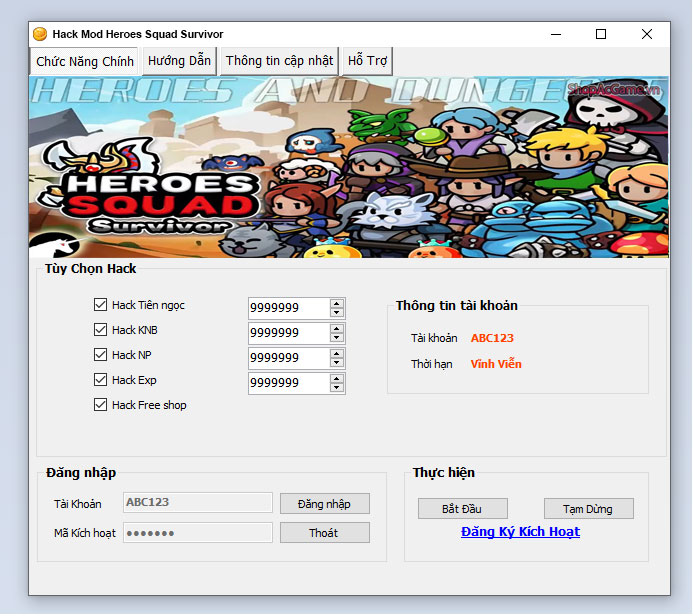Image resolution: width=693 pixels, height=616 pixels.
Task: Click the orange app icon in title bar
Action: point(40,34)
